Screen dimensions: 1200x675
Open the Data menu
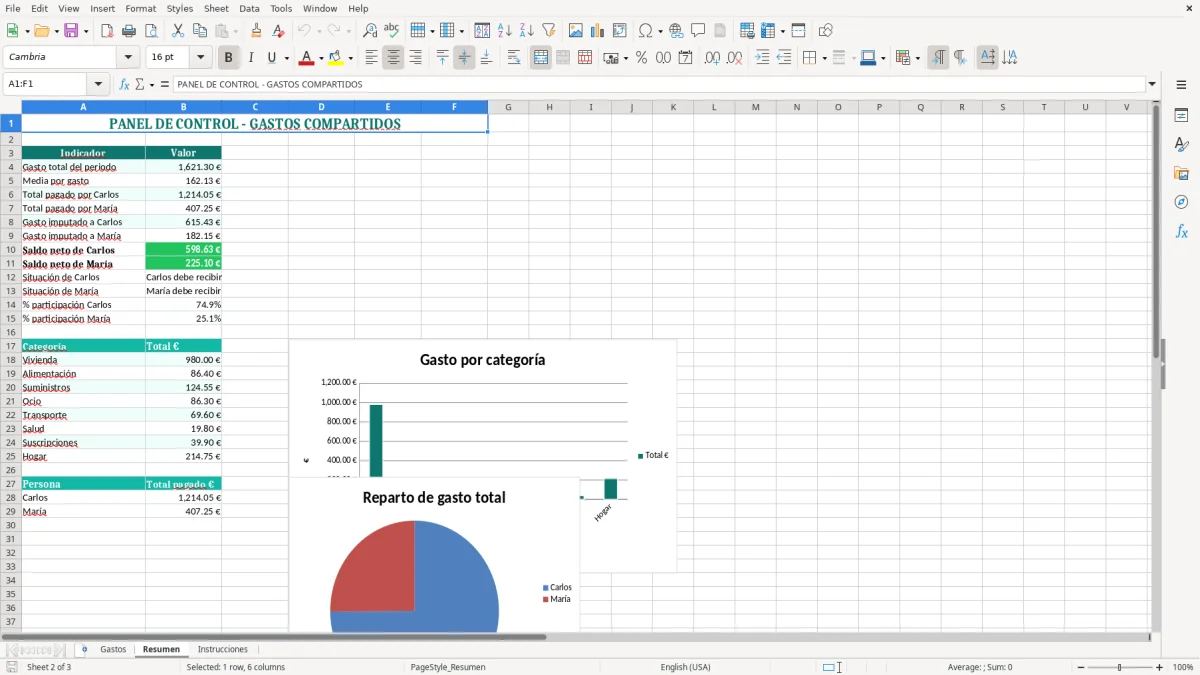click(249, 8)
